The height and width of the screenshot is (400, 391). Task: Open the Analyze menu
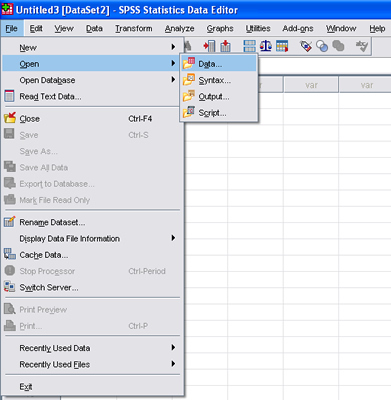[179, 29]
